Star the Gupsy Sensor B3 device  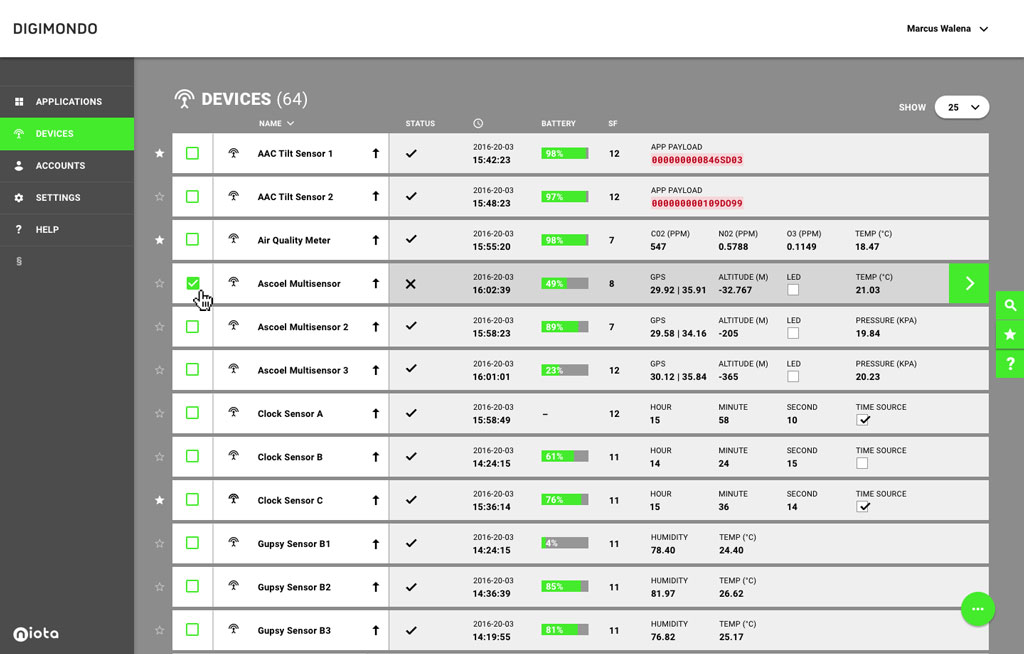[x=159, y=630]
